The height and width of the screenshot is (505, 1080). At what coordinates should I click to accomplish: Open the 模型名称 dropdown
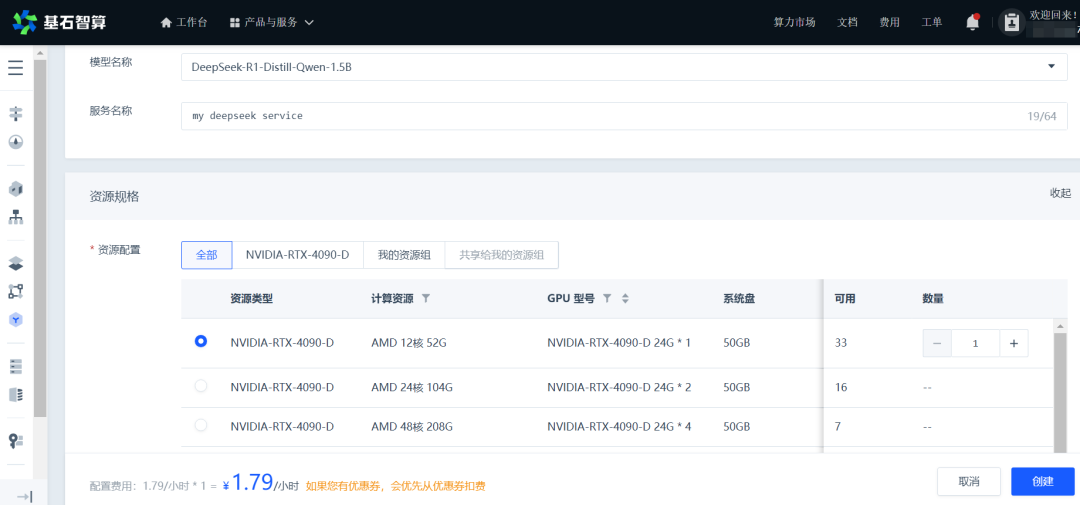624,67
